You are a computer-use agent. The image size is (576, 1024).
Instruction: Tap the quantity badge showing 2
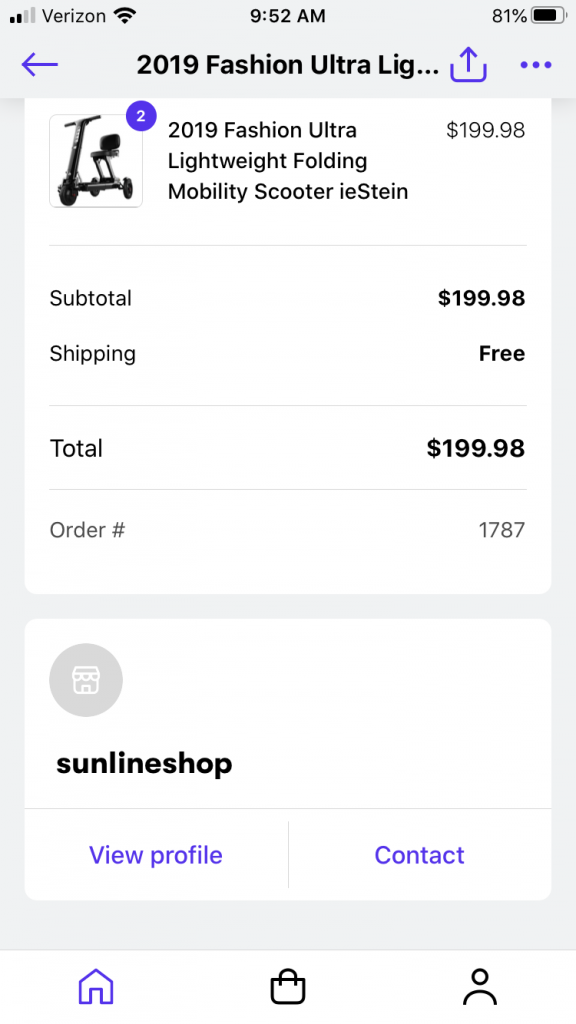[x=140, y=118]
